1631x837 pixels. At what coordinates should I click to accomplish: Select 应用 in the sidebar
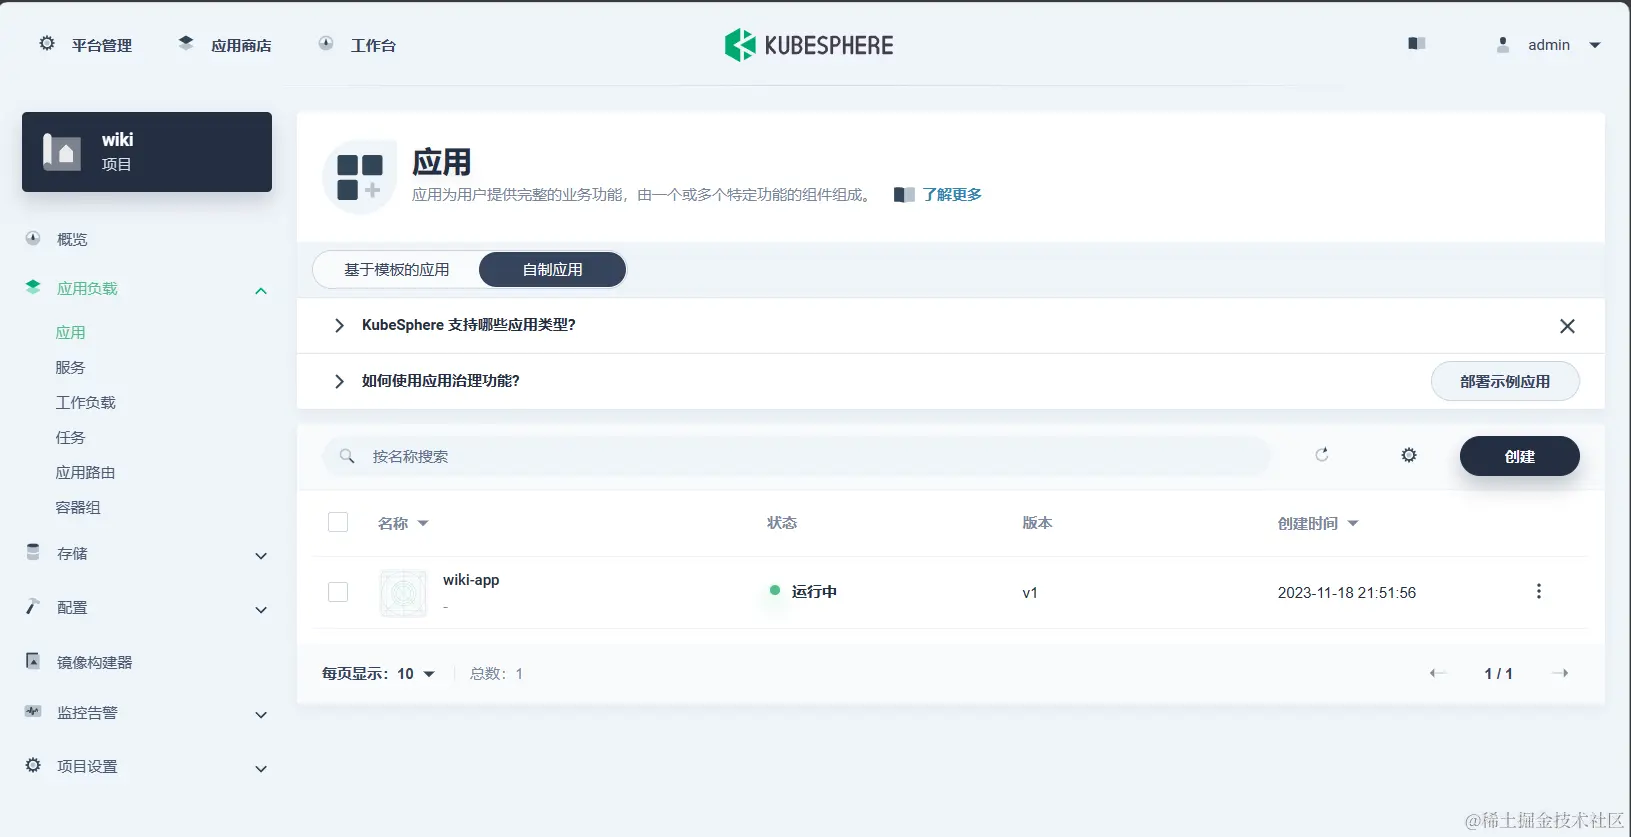pyautogui.click(x=70, y=332)
